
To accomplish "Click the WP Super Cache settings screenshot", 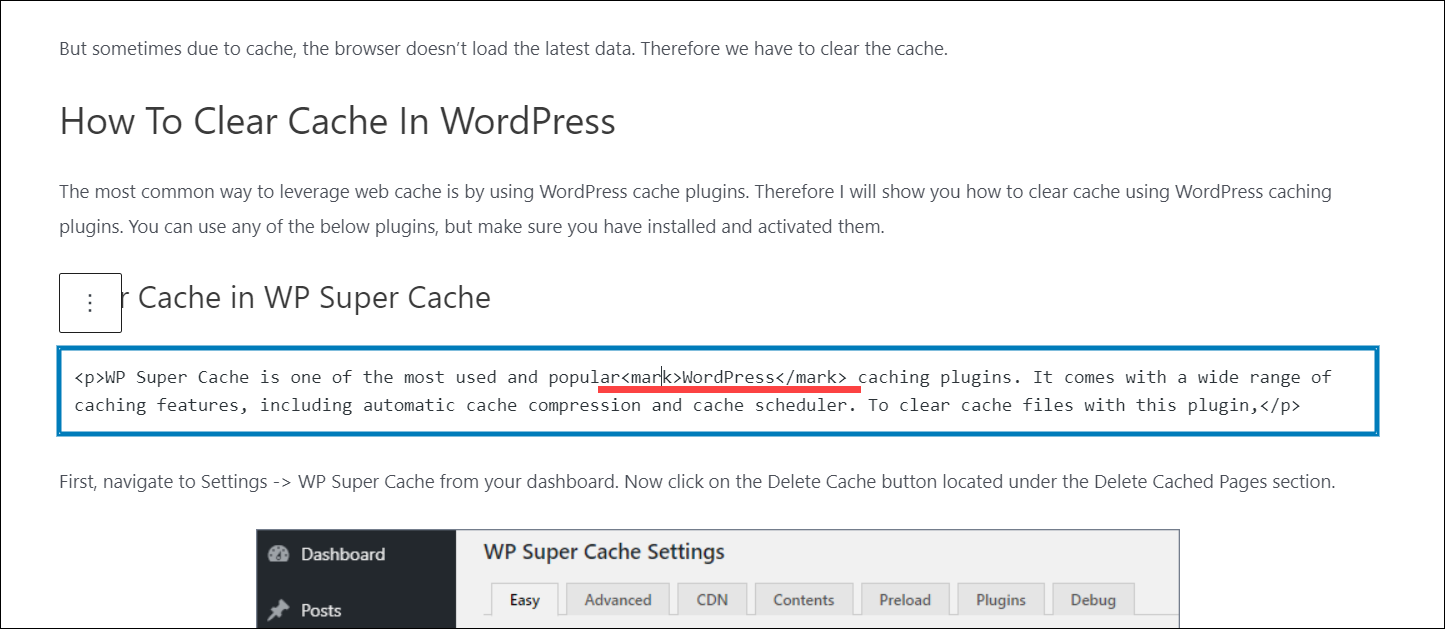I will point(718,579).
